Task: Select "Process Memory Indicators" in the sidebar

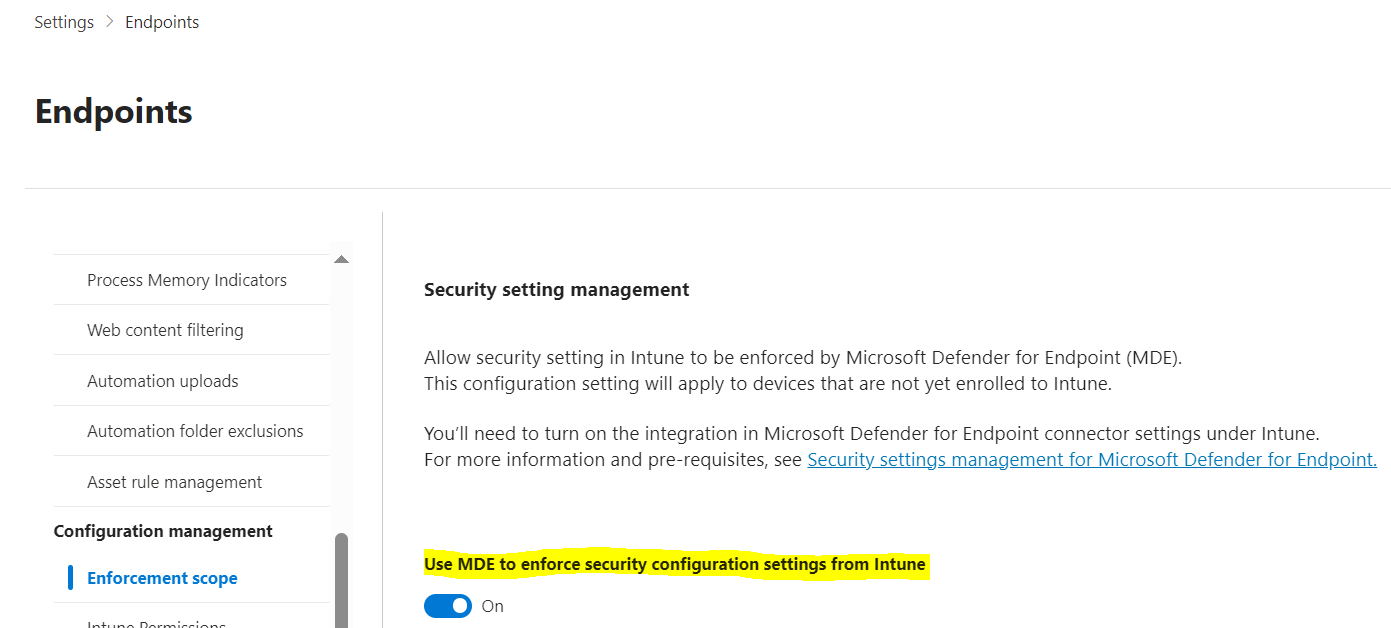Action: [186, 279]
